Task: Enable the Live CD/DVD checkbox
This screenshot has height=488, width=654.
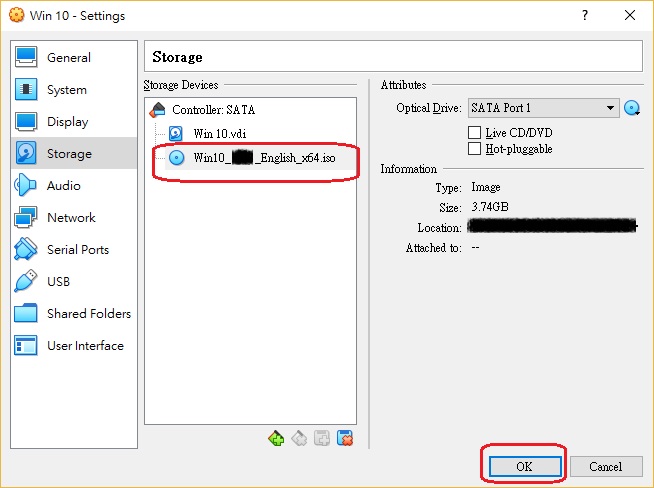Action: coord(474,133)
